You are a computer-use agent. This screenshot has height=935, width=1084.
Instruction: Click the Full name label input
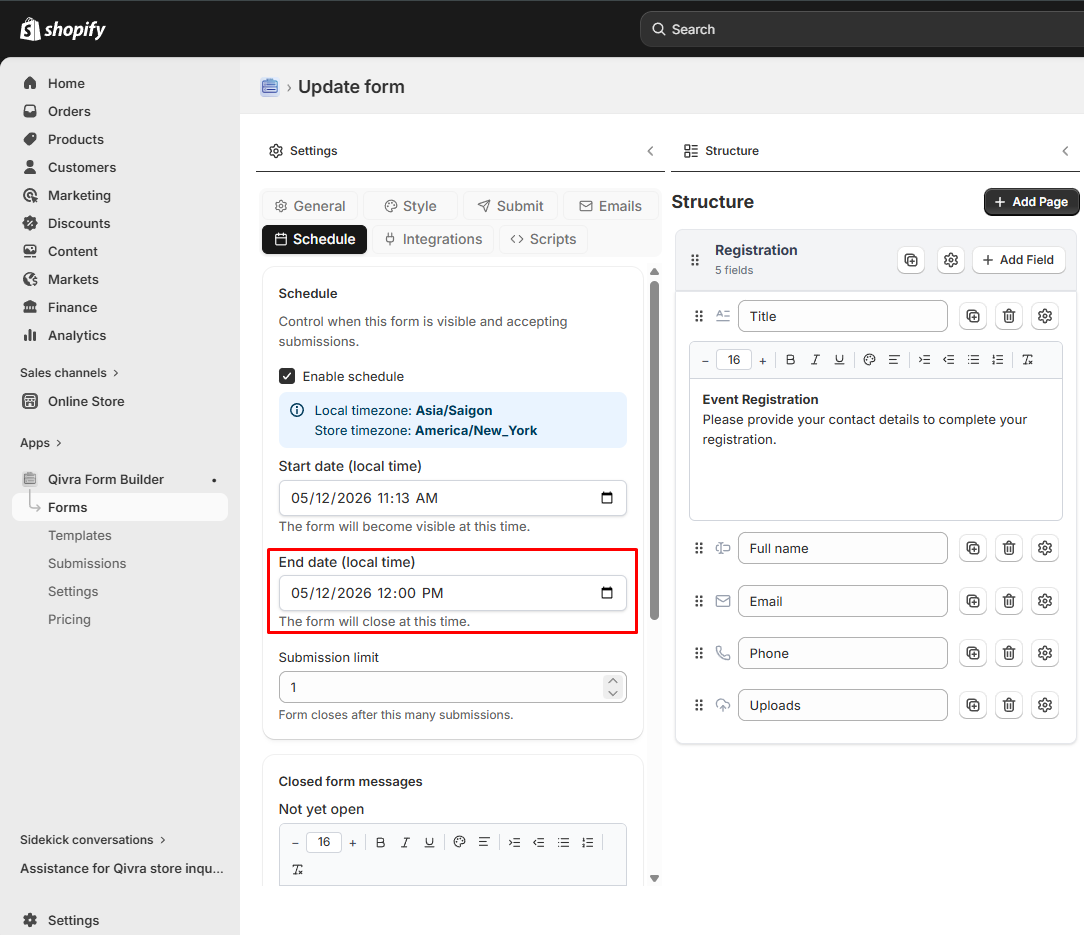pyautogui.click(x=843, y=548)
